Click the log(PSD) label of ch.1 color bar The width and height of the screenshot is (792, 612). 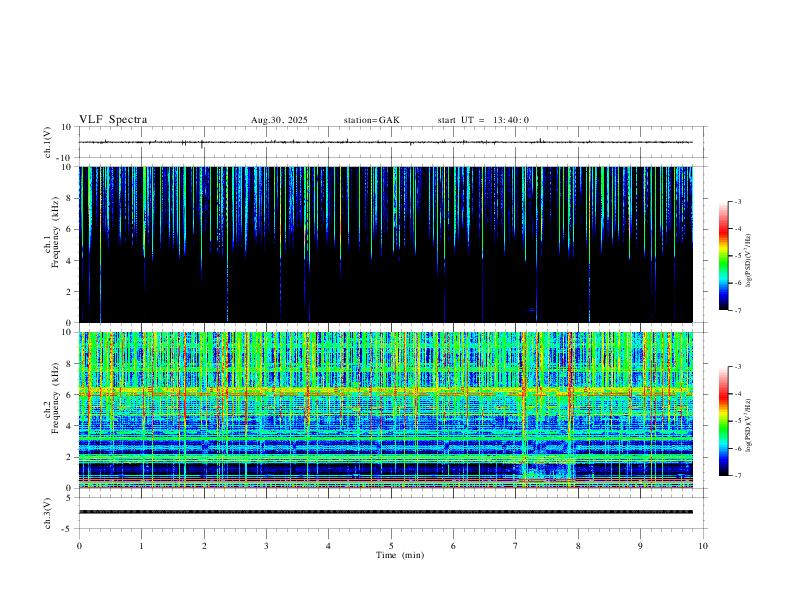pyautogui.click(x=749, y=260)
